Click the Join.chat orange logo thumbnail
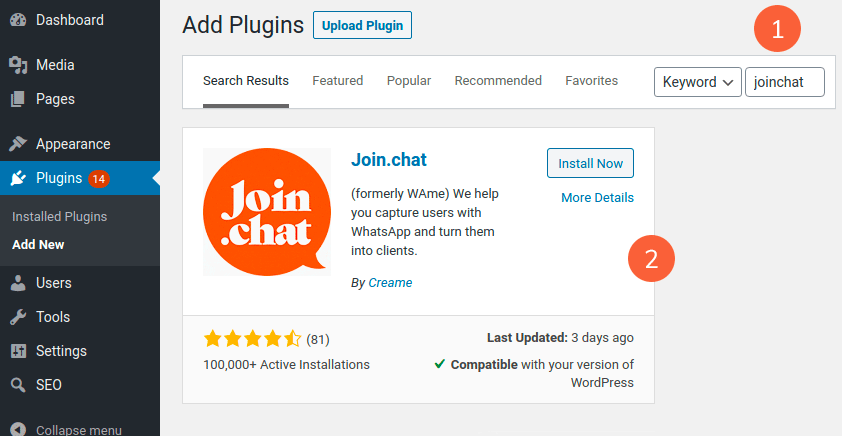 pyautogui.click(x=266, y=212)
